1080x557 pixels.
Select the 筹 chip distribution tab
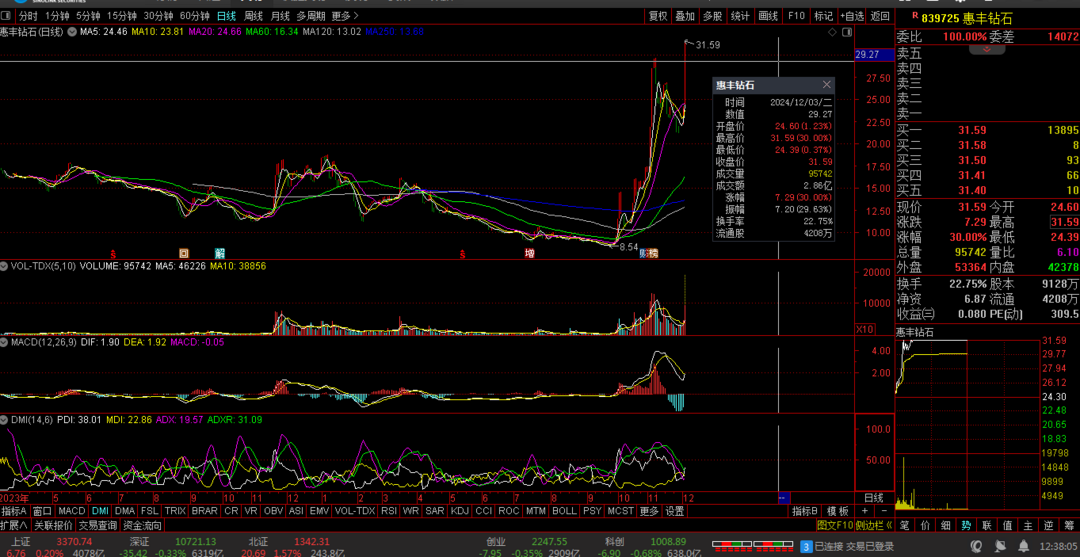pyautogui.click(x=1069, y=525)
